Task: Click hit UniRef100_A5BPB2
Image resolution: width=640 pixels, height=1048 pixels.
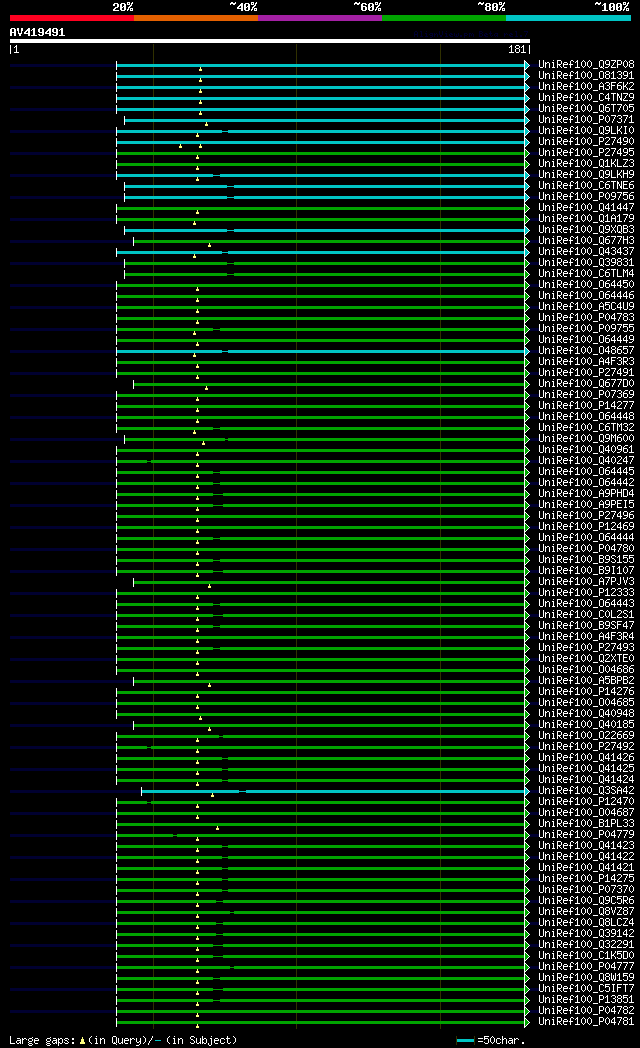Action: (587, 680)
